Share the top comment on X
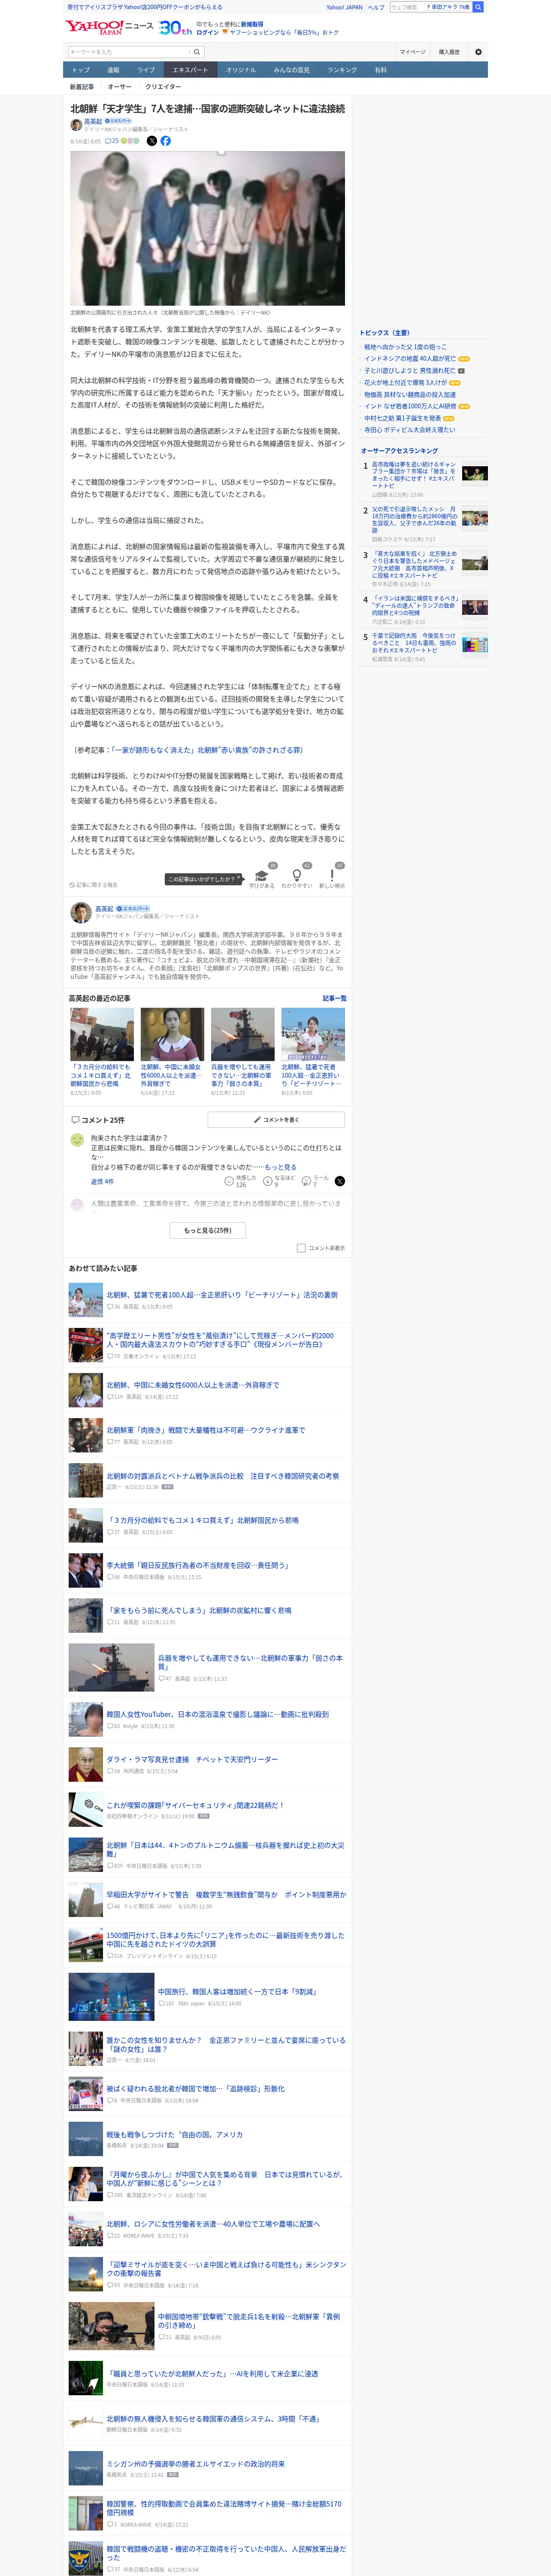This screenshot has height=2576, width=551. [340, 1181]
